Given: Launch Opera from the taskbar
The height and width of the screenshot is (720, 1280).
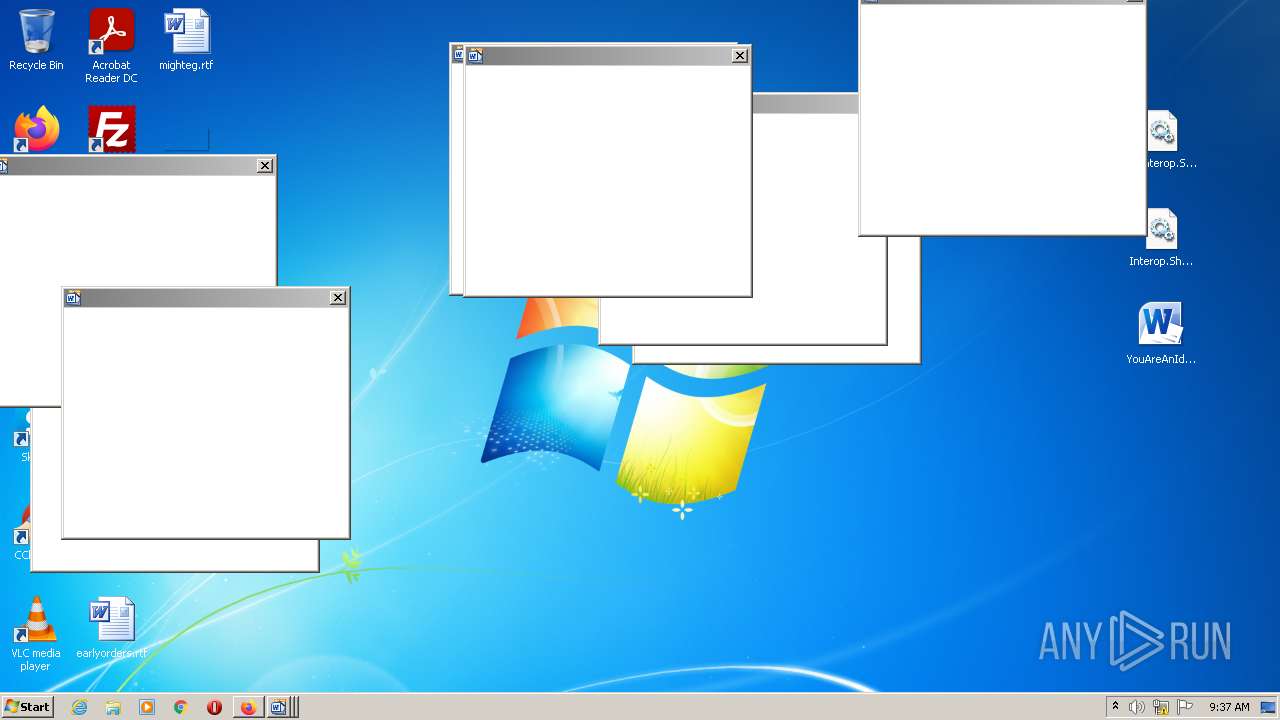Looking at the screenshot, I should pos(214,707).
